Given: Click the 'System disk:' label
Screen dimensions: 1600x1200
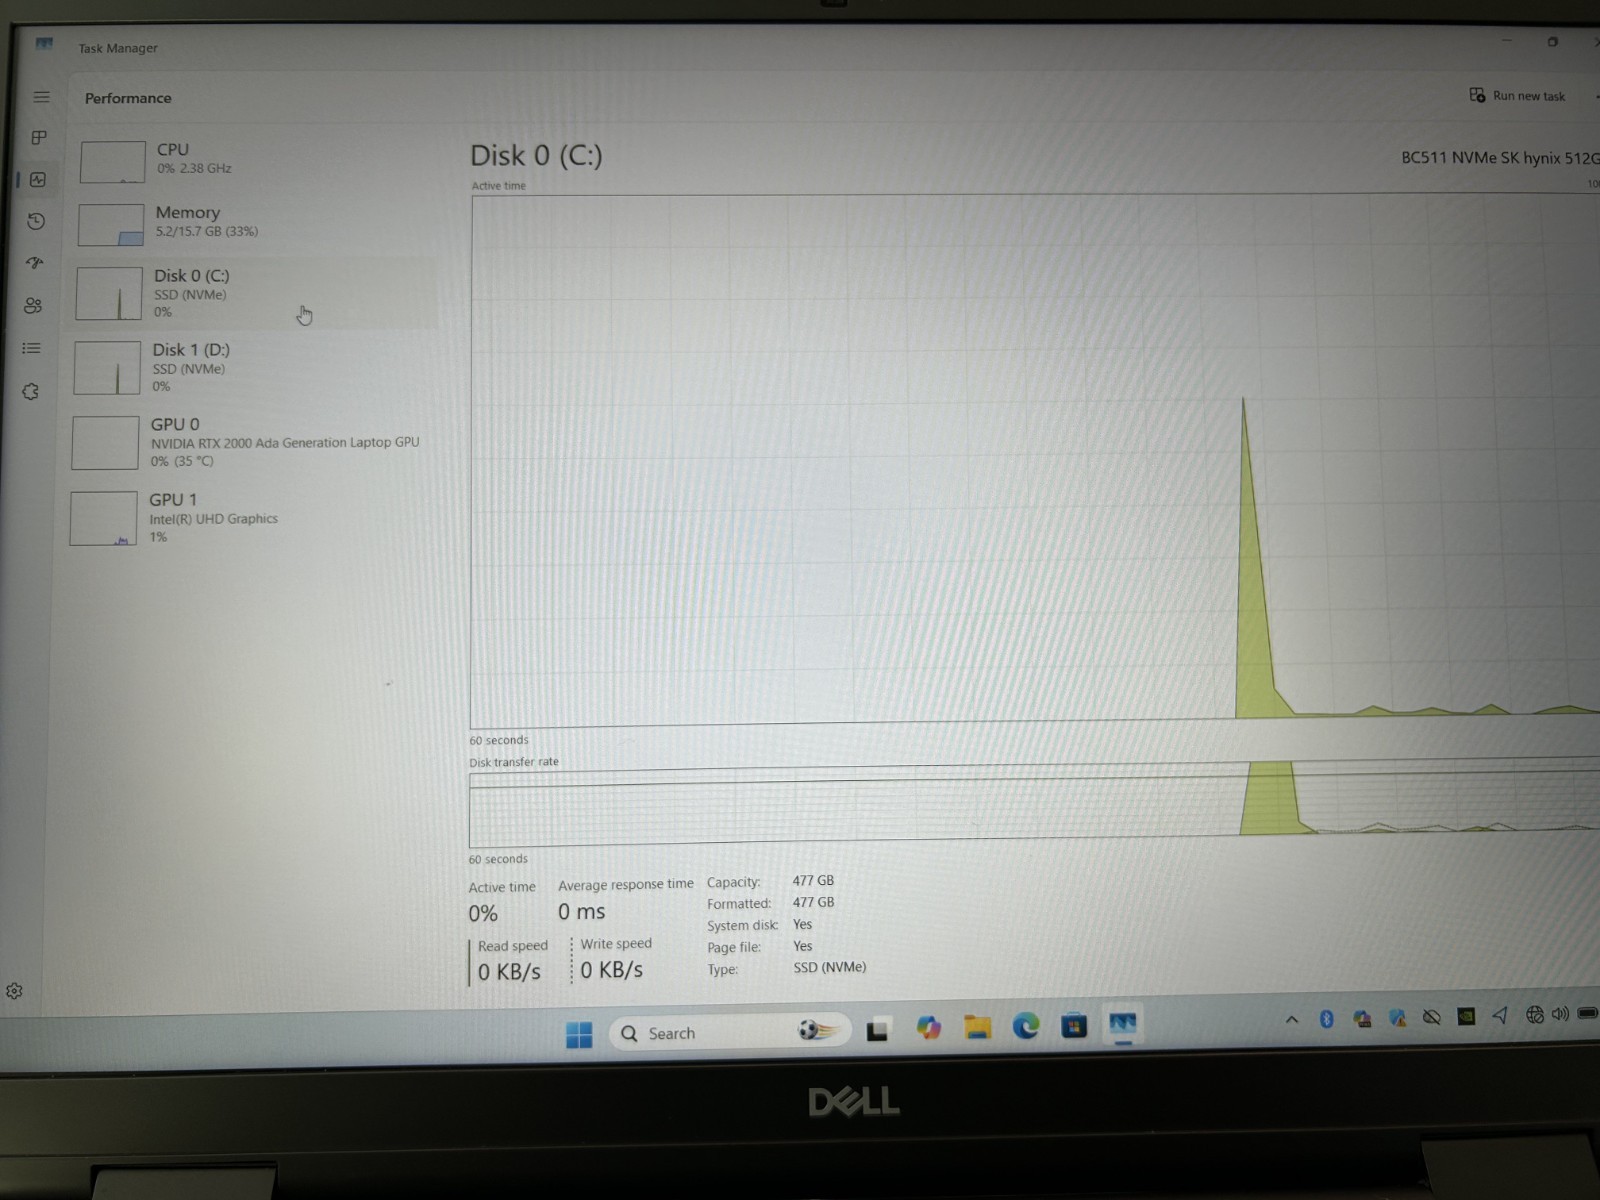Looking at the screenshot, I should pyautogui.click(x=742, y=926).
